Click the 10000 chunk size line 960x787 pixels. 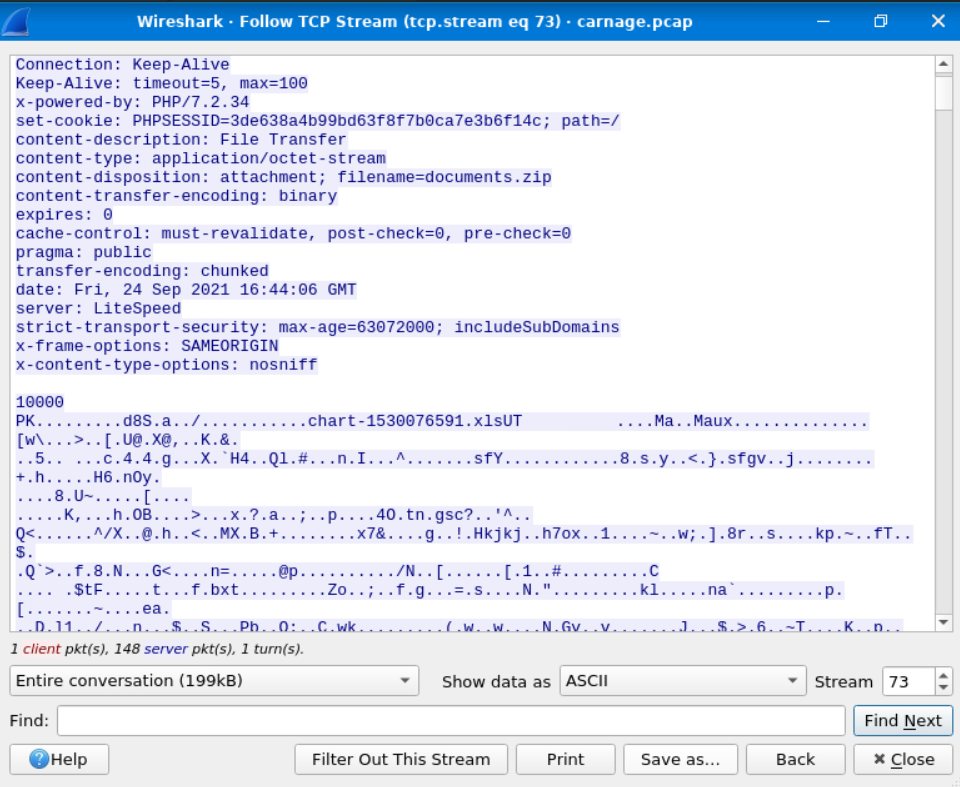click(x=40, y=402)
